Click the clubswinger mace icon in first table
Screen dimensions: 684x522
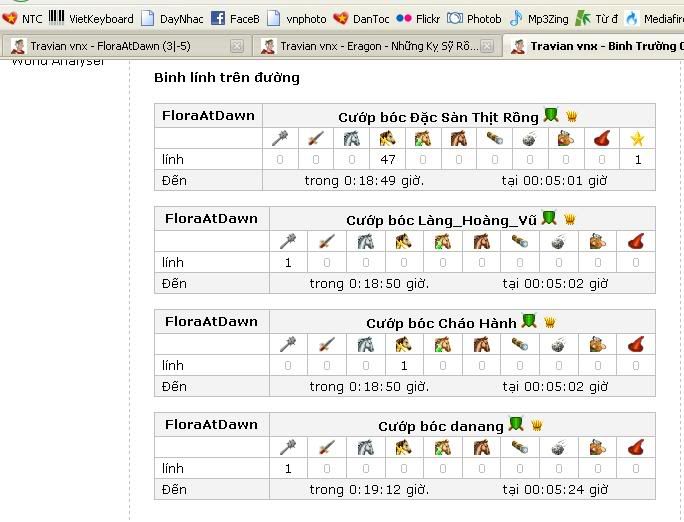point(280,138)
